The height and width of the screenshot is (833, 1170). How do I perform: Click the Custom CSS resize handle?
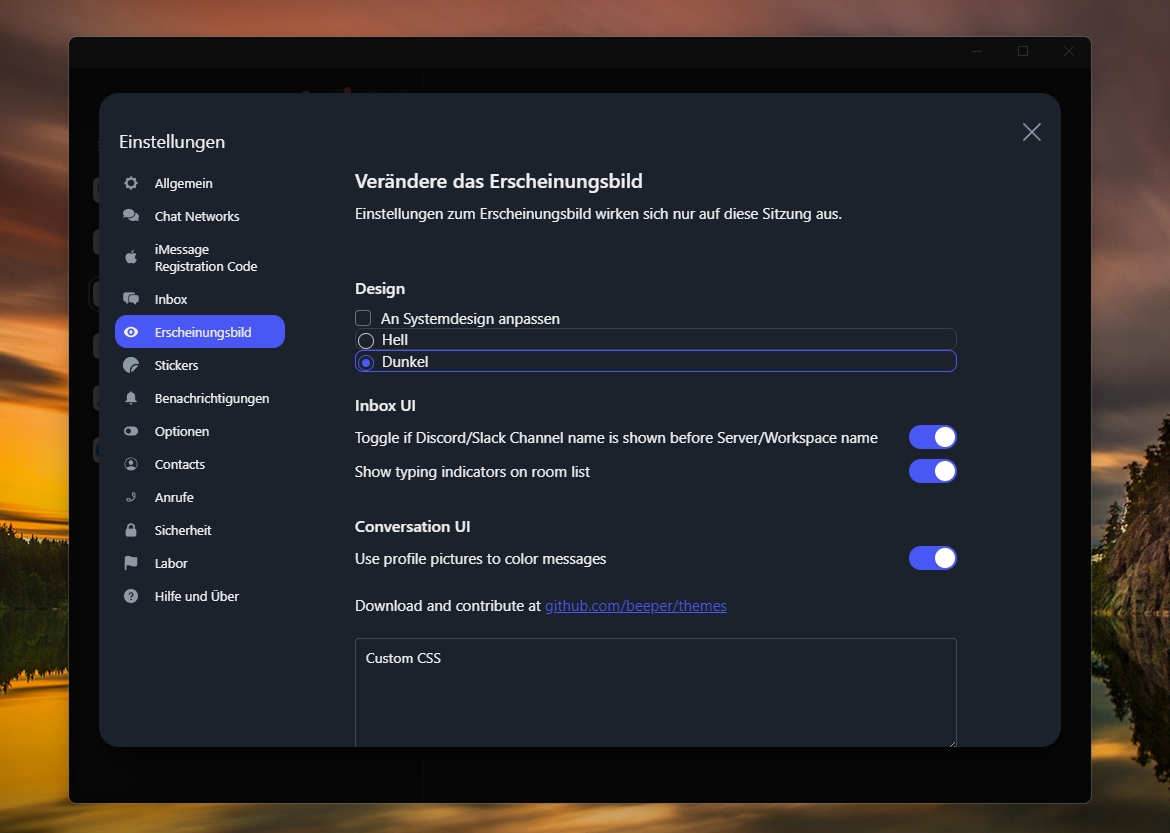click(951, 742)
